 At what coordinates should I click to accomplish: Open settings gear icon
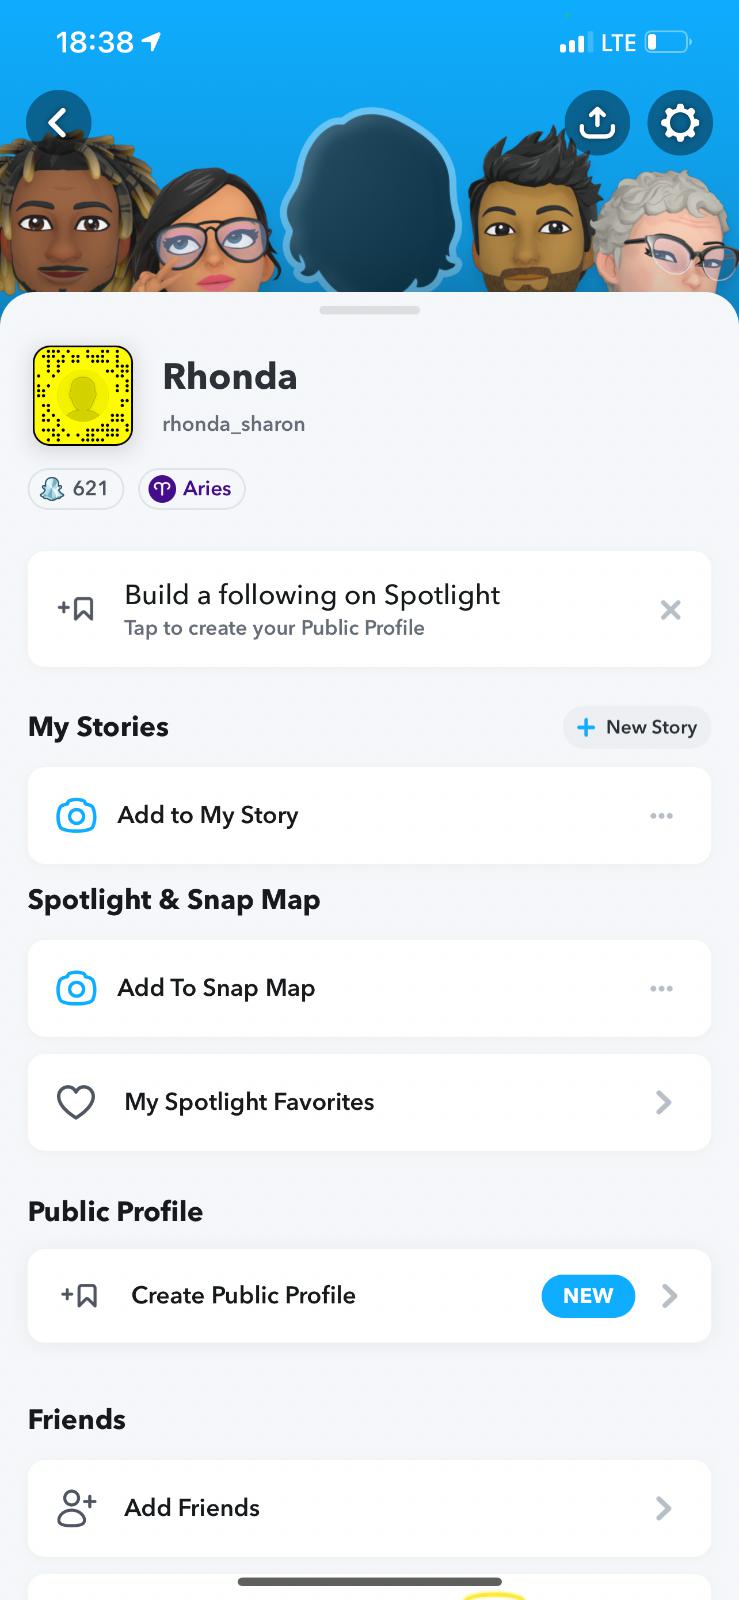pos(680,123)
